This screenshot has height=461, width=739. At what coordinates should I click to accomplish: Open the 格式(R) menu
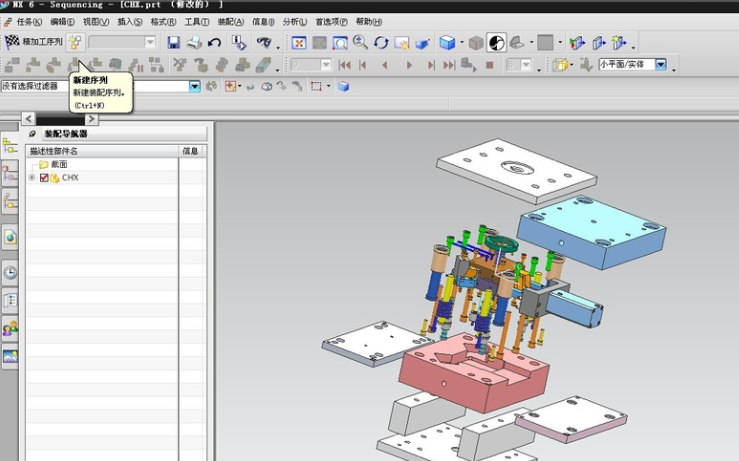coord(163,21)
